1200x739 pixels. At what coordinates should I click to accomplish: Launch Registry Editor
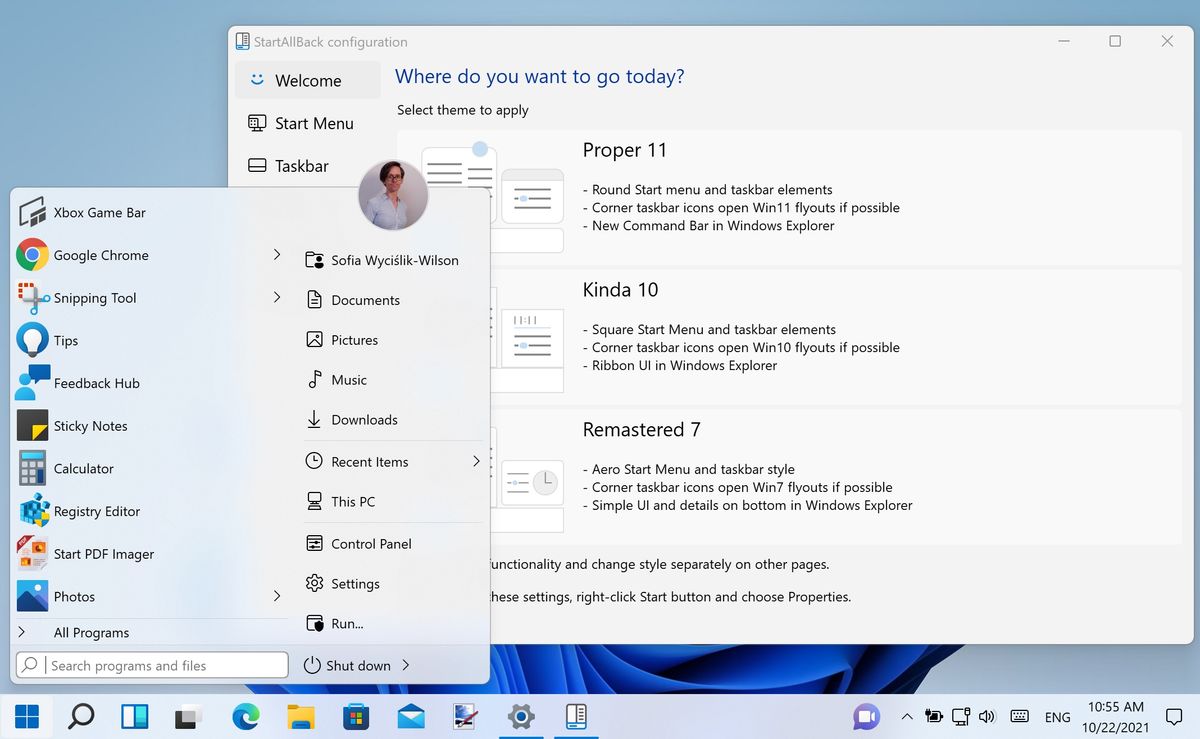(96, 511)
